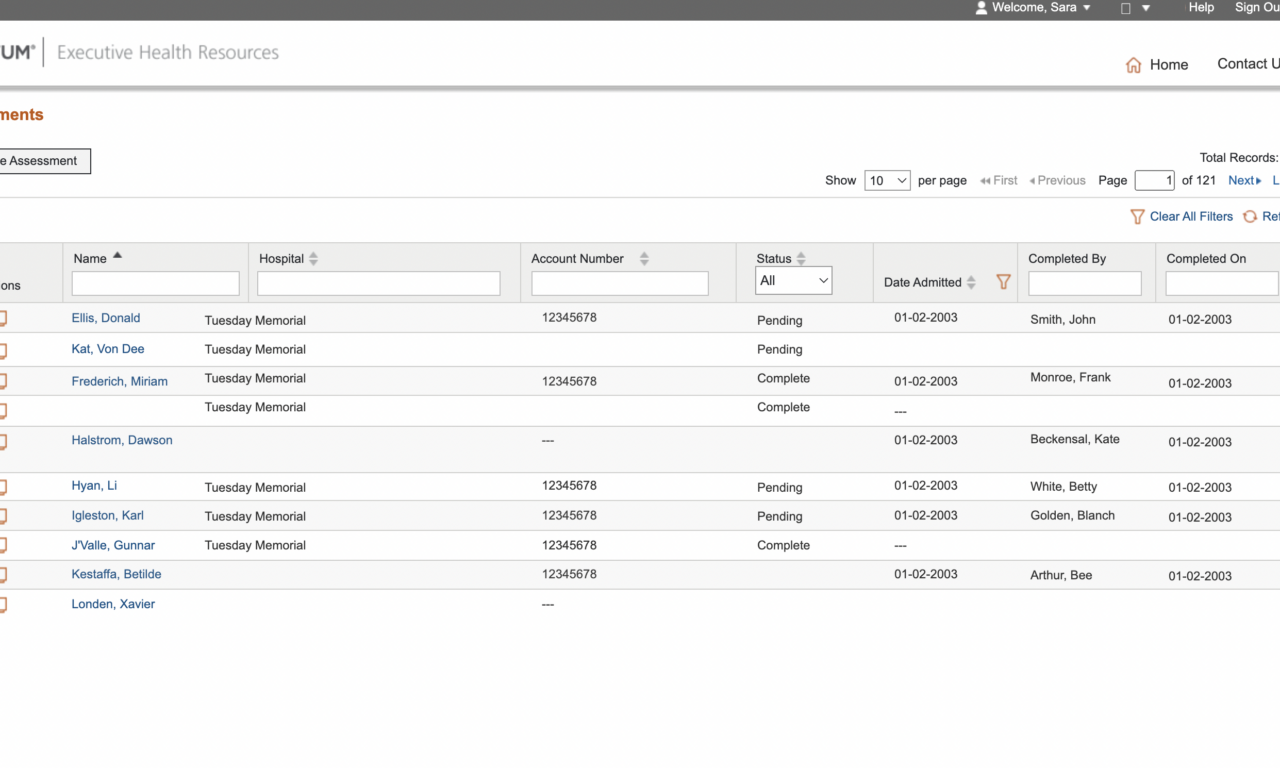
Task: Sort by Name using ascending arrow
Action: click(117, 256)
